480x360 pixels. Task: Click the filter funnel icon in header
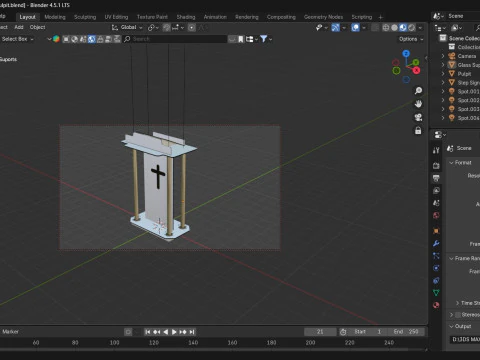[x=263, y=39]
